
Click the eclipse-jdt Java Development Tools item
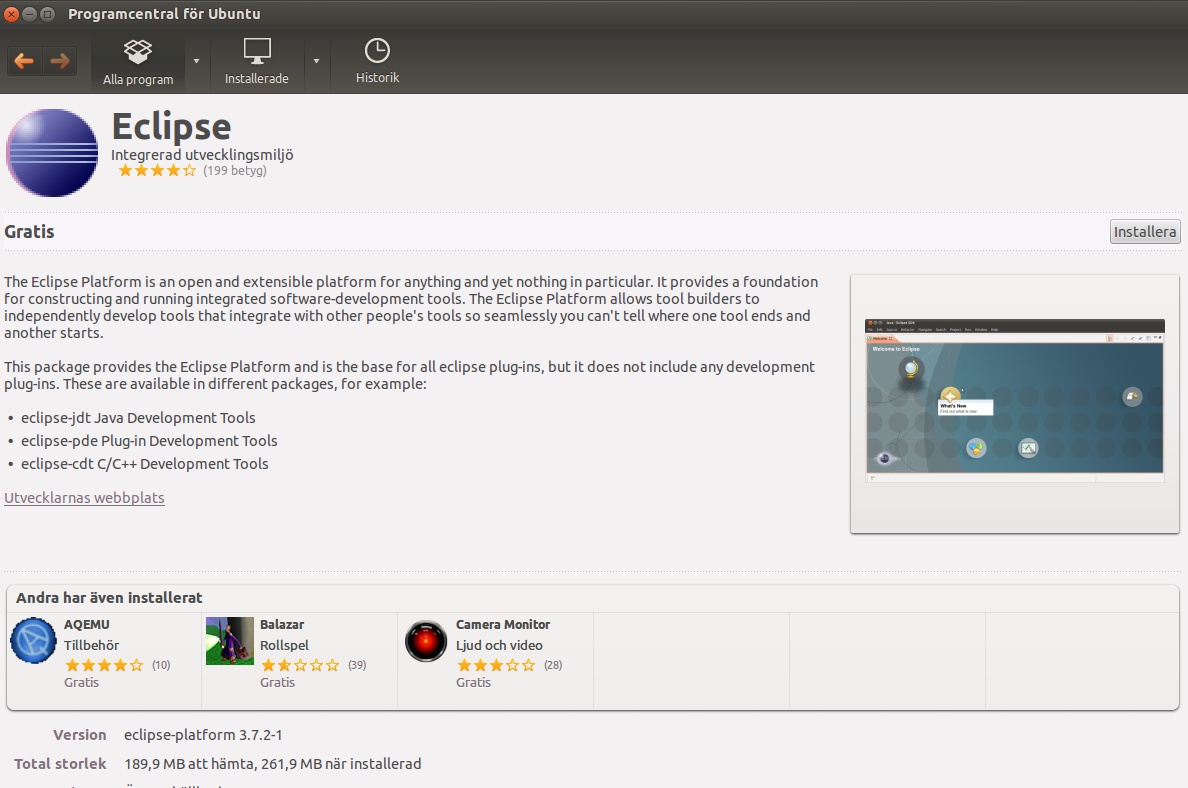(x=138, y=418)
